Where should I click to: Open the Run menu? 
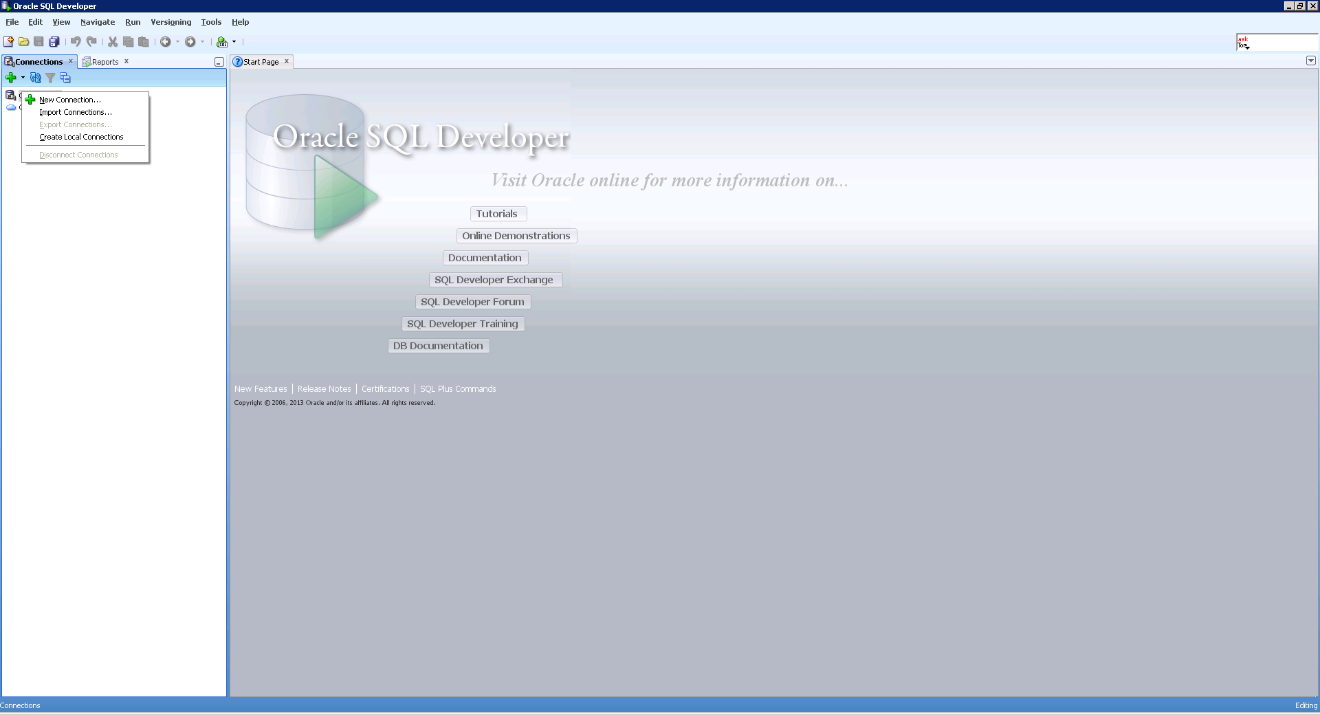[x=133, y=22]
